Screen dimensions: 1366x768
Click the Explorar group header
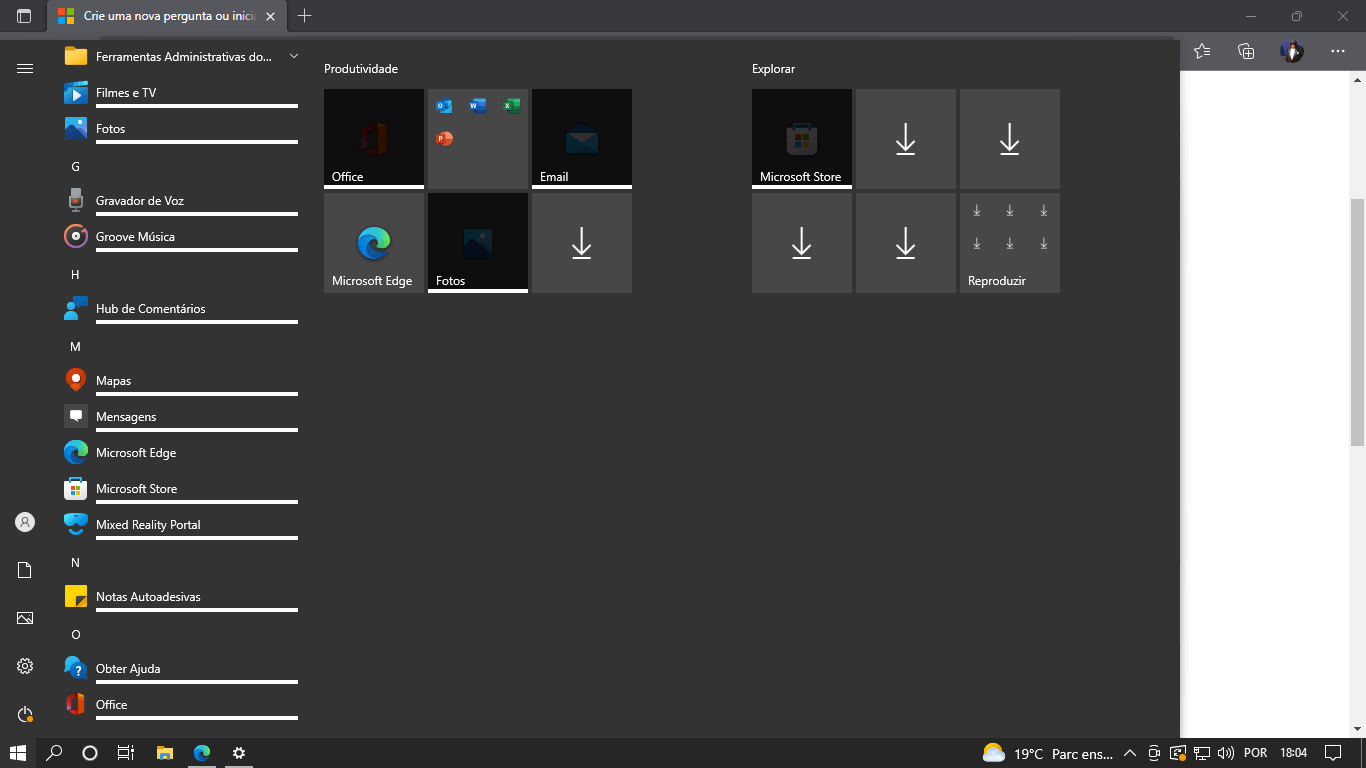[x=774, y=69]
